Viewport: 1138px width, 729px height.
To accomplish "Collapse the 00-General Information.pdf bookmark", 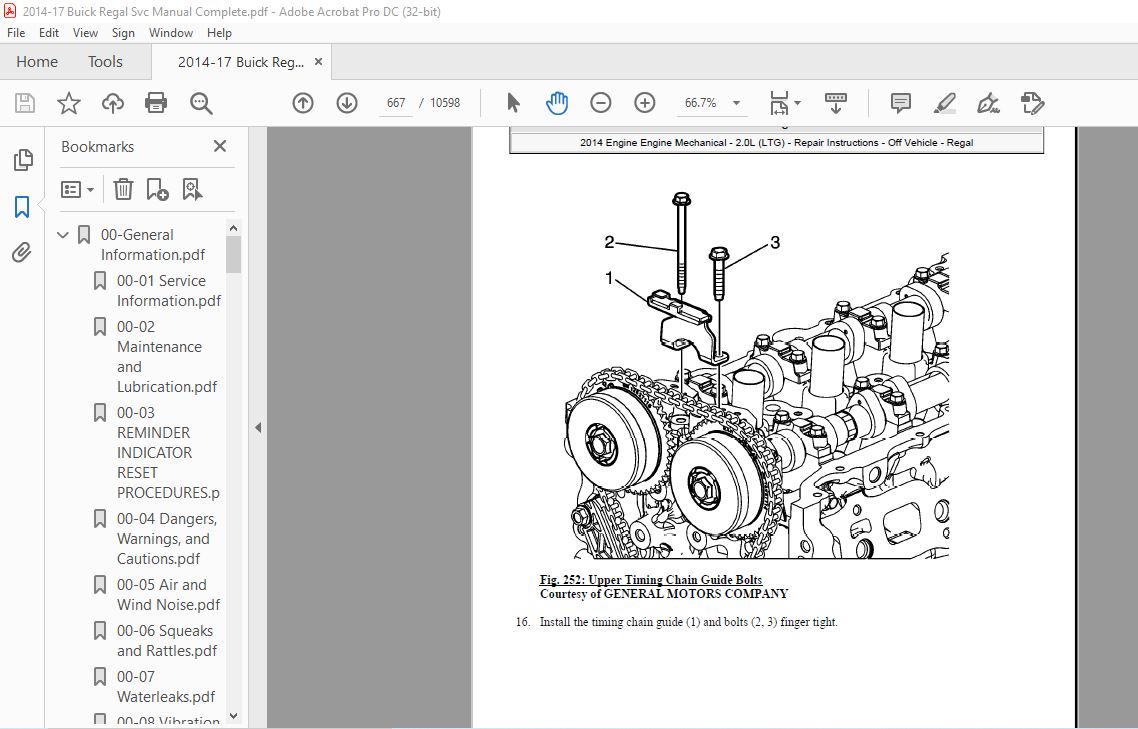I will [x=63, y=235].
